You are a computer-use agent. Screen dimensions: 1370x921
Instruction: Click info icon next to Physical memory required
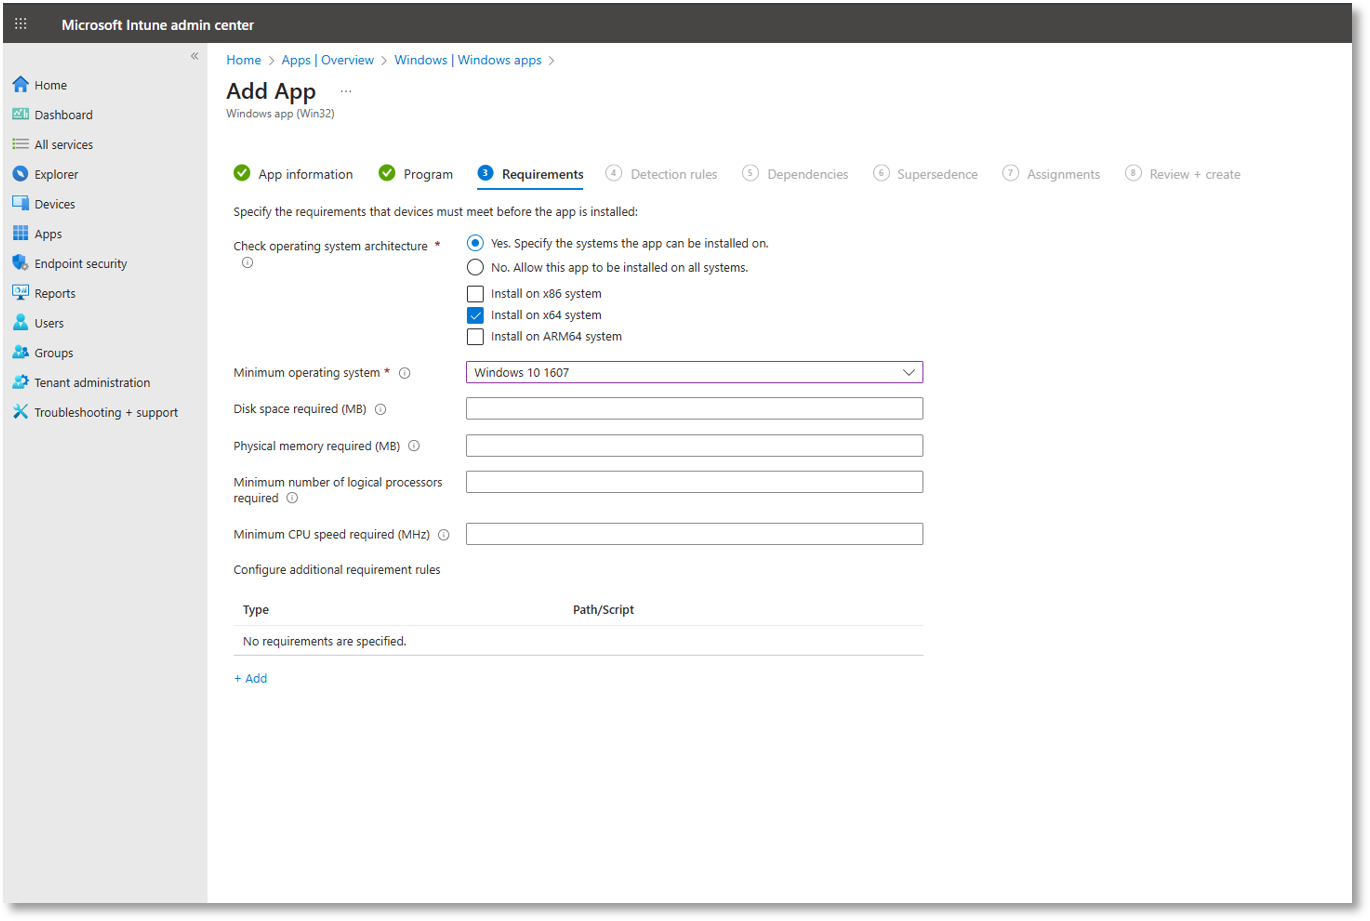414,446
